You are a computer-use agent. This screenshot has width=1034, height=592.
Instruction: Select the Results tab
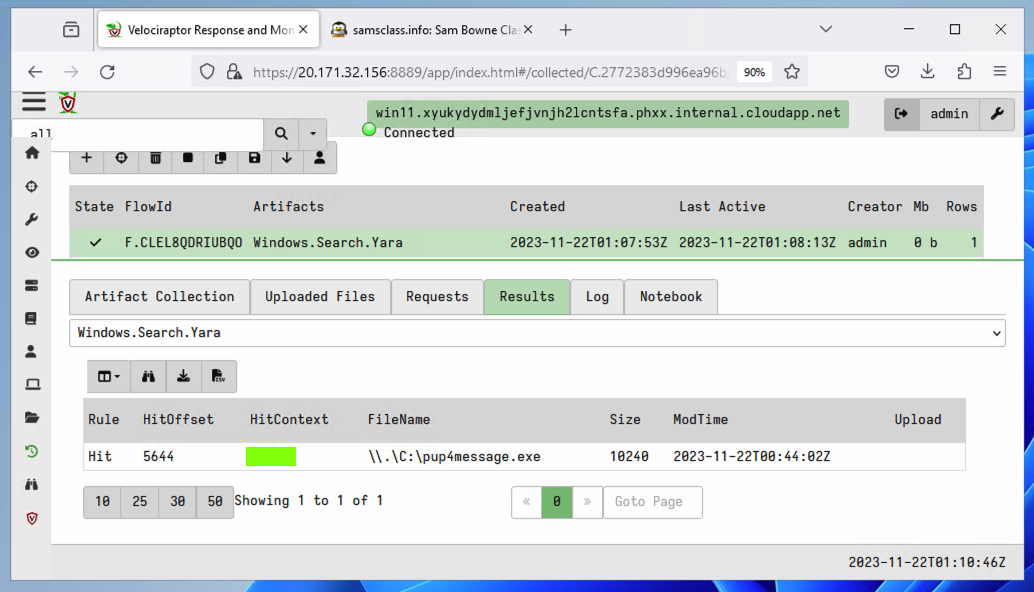click(x=527, y=297)
